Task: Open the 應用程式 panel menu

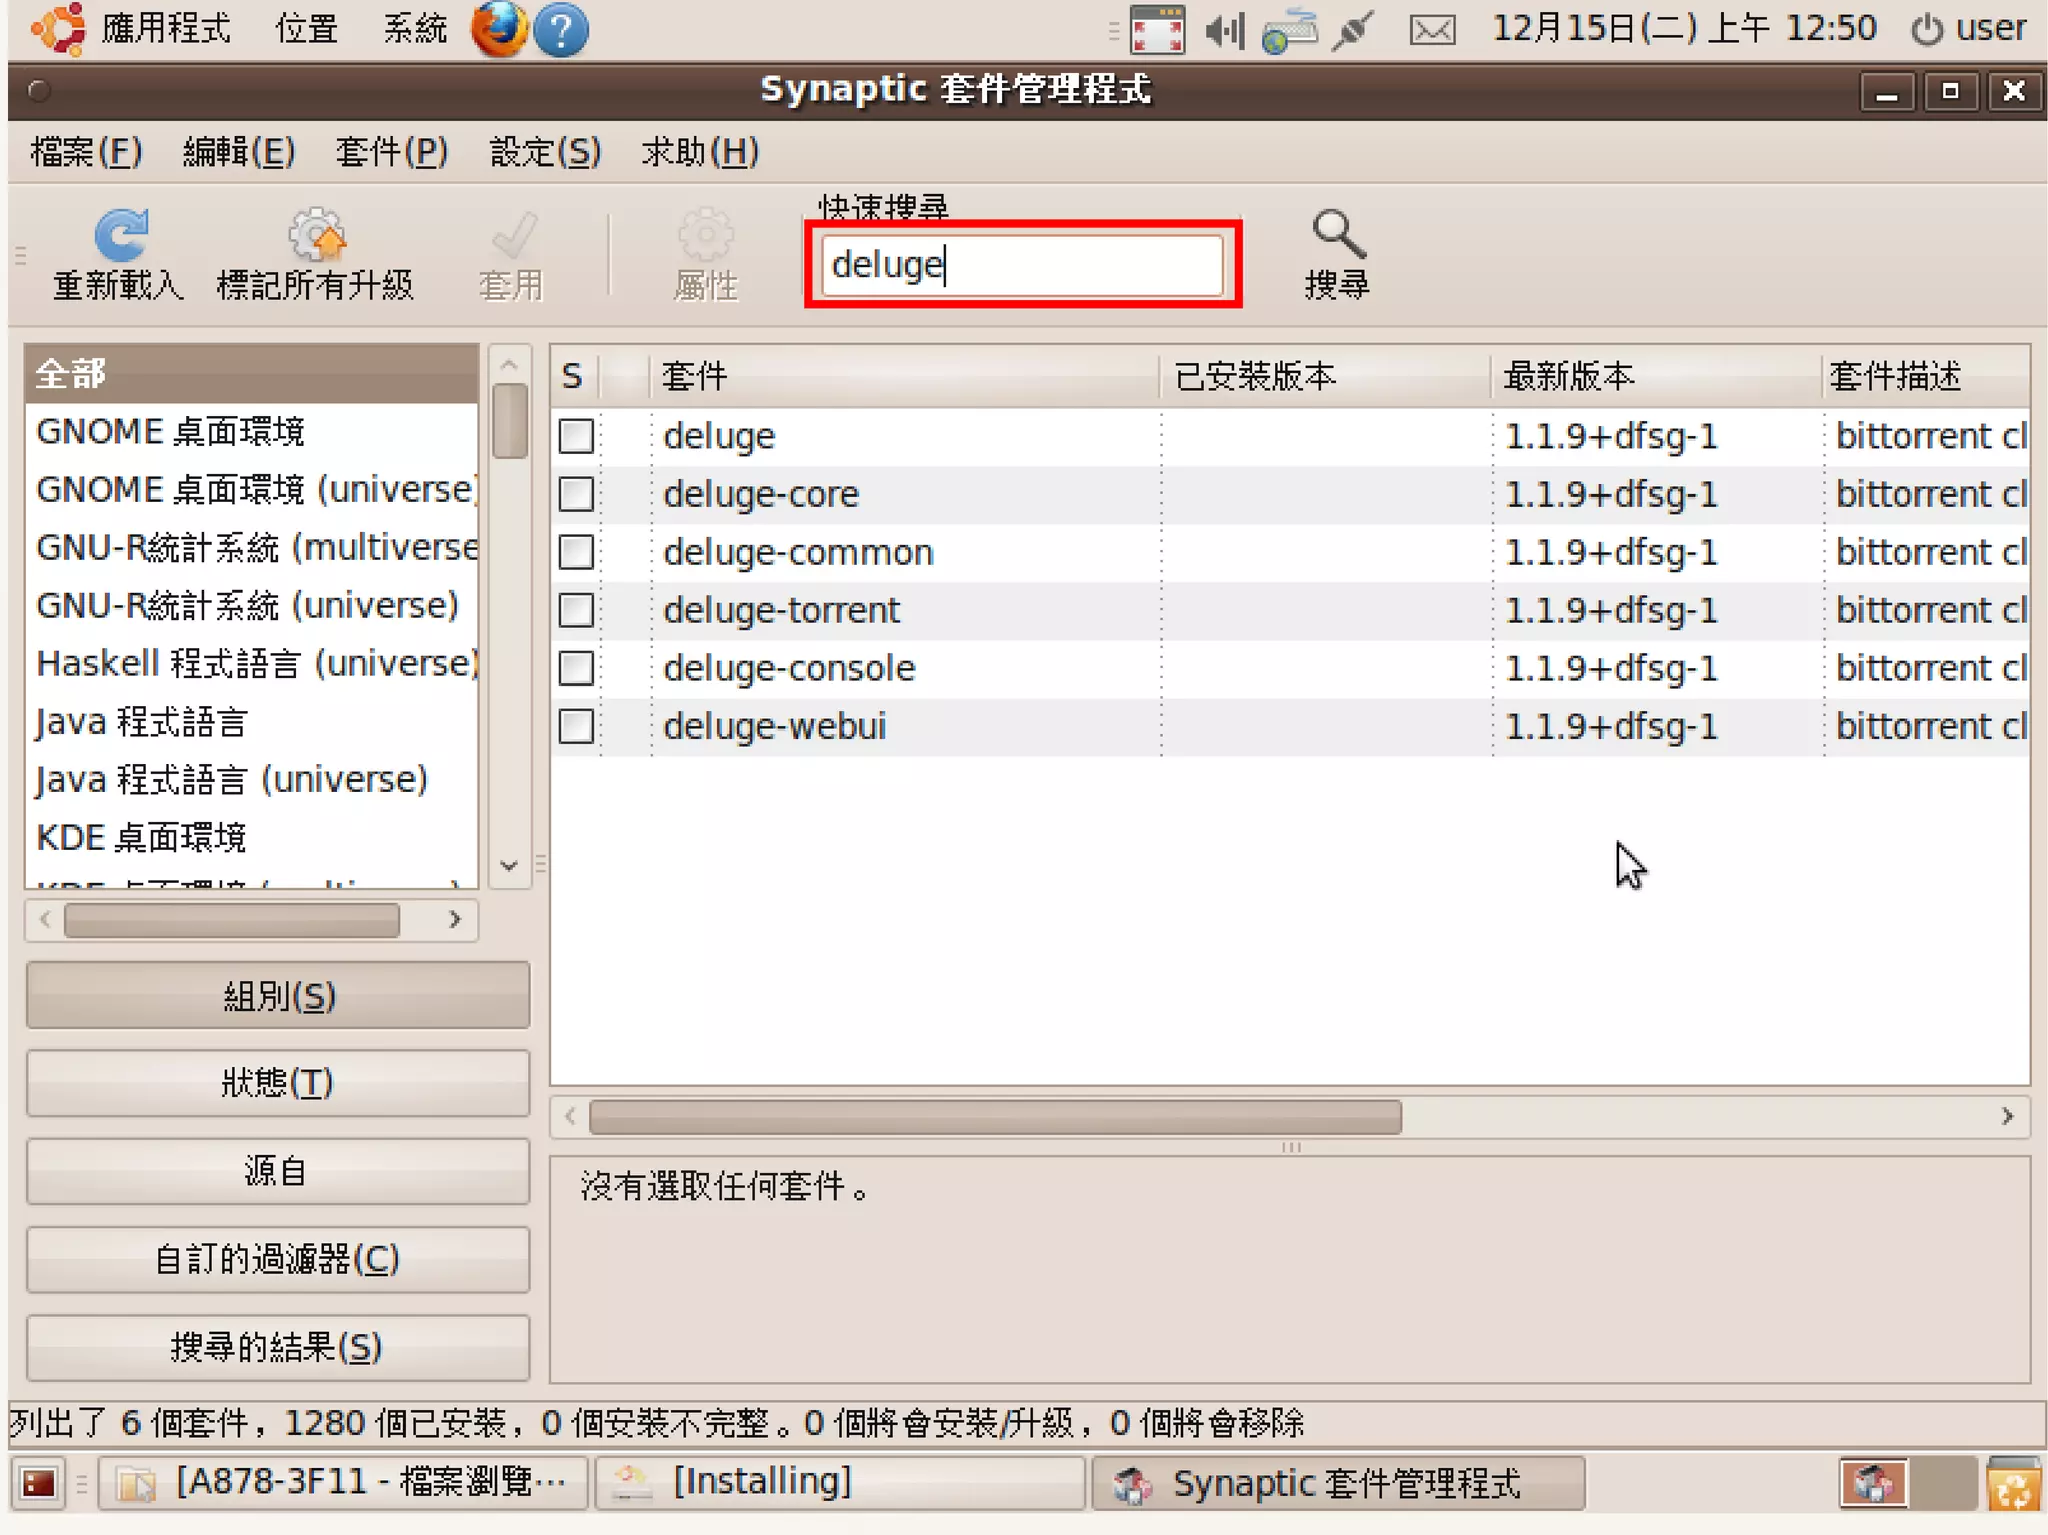Action: pos(165,28)
